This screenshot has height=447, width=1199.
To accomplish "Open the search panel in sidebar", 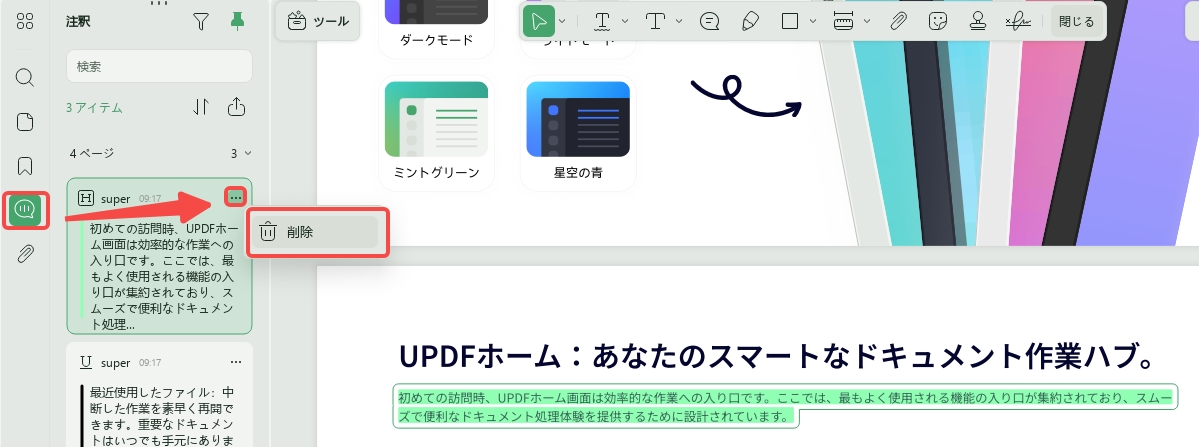I will 25,77.
